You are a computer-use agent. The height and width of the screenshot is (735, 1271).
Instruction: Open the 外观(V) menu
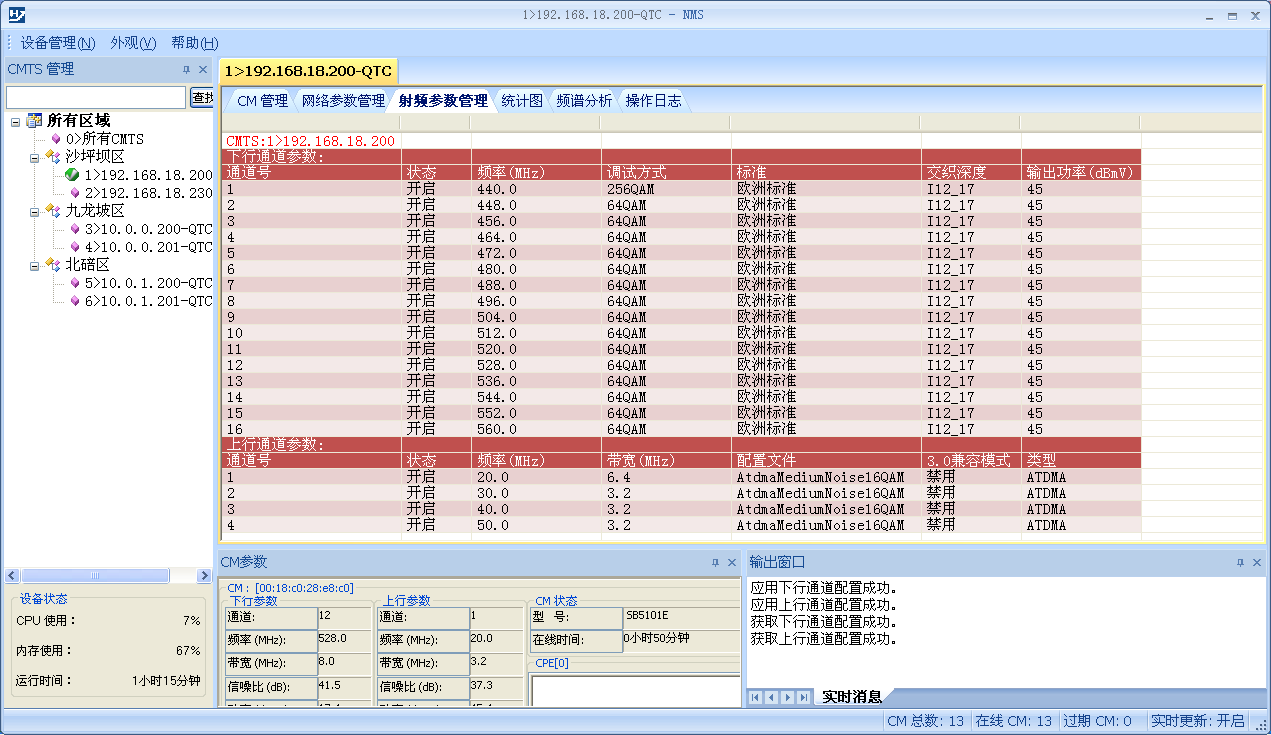pyautogui.click(x=133, y=43)
